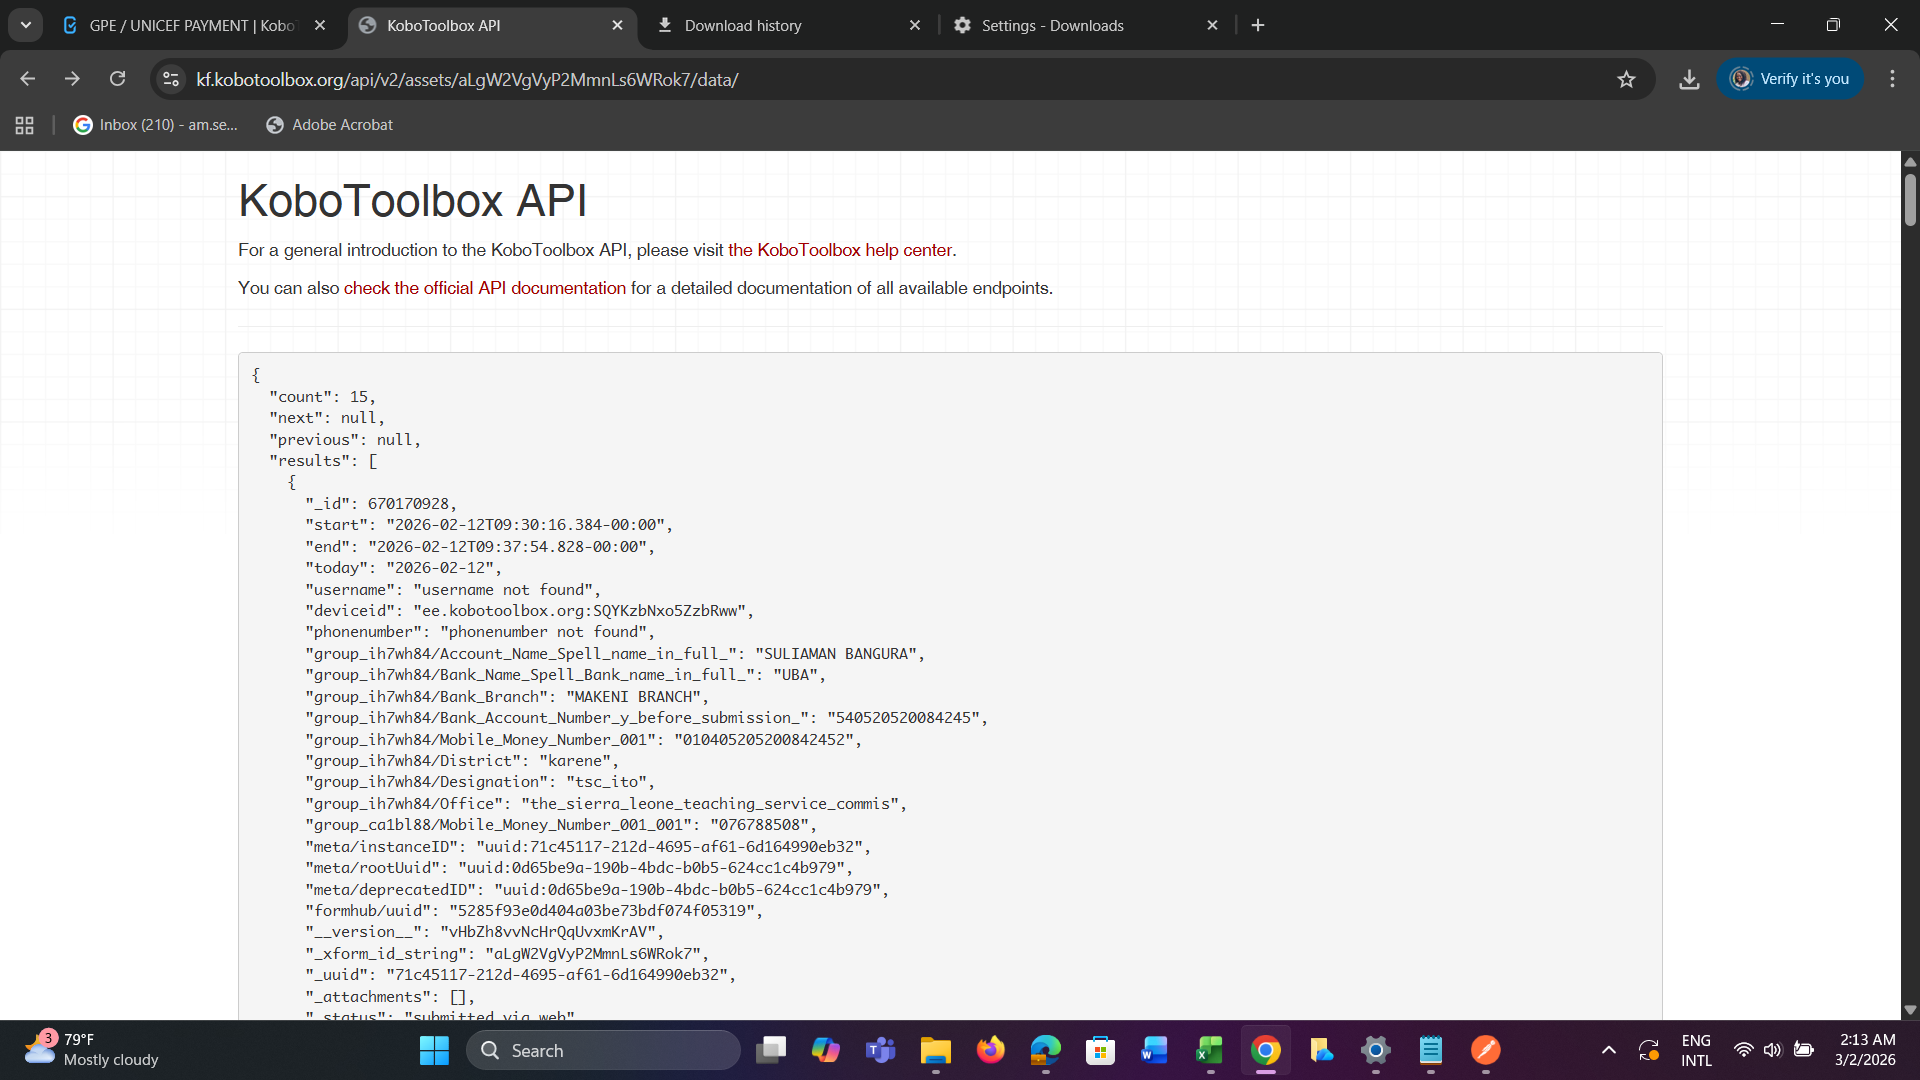This screenshot has width=1920, height=1080.
Task: Launch Excel from the taskbar
Action: point(1209,1050)
